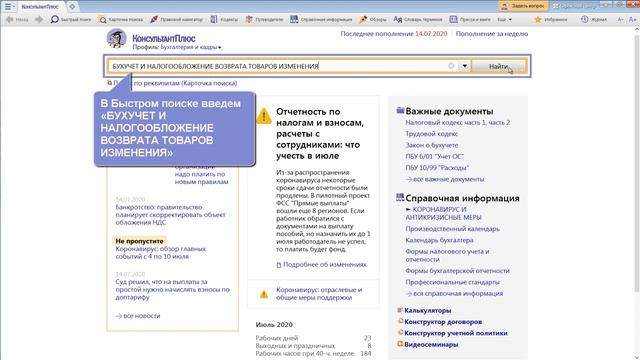Image resolution: width=640 pixels, height=360 pixels.
Task: Open Трудовой кодекс document
Action: pyautogui.click(x=431, y=134)
